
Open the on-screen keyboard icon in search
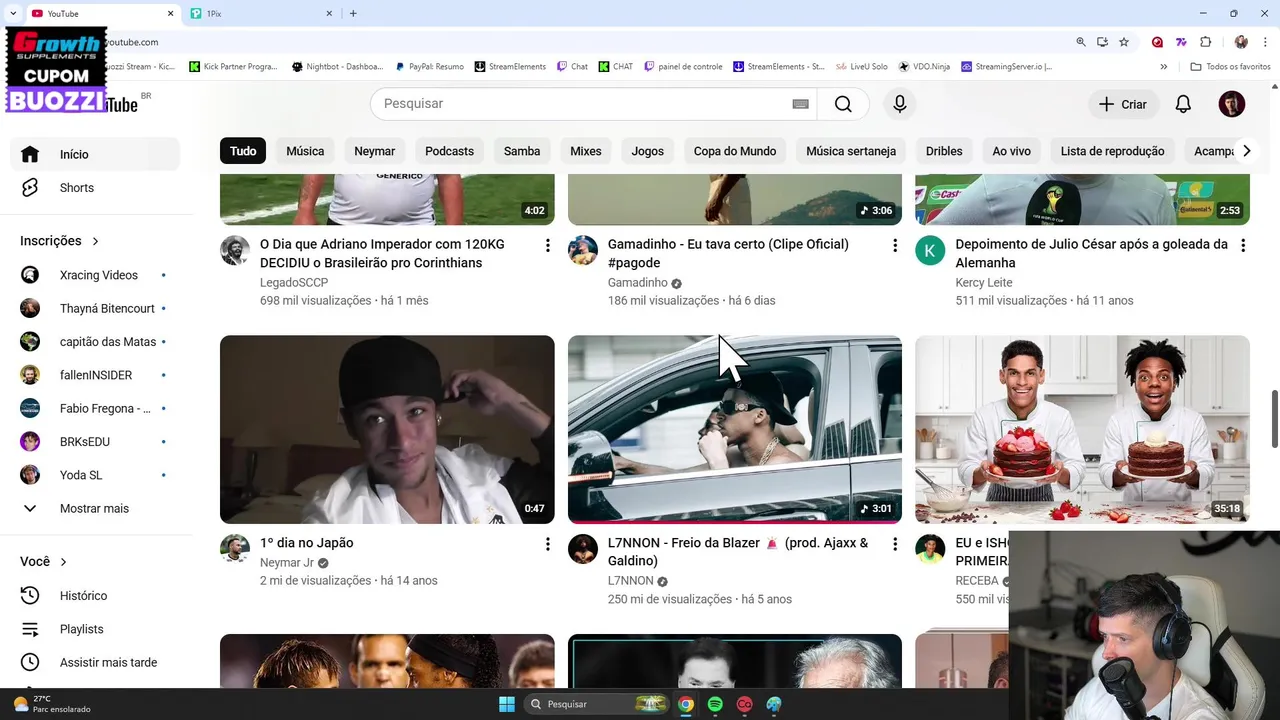[800, 104]
